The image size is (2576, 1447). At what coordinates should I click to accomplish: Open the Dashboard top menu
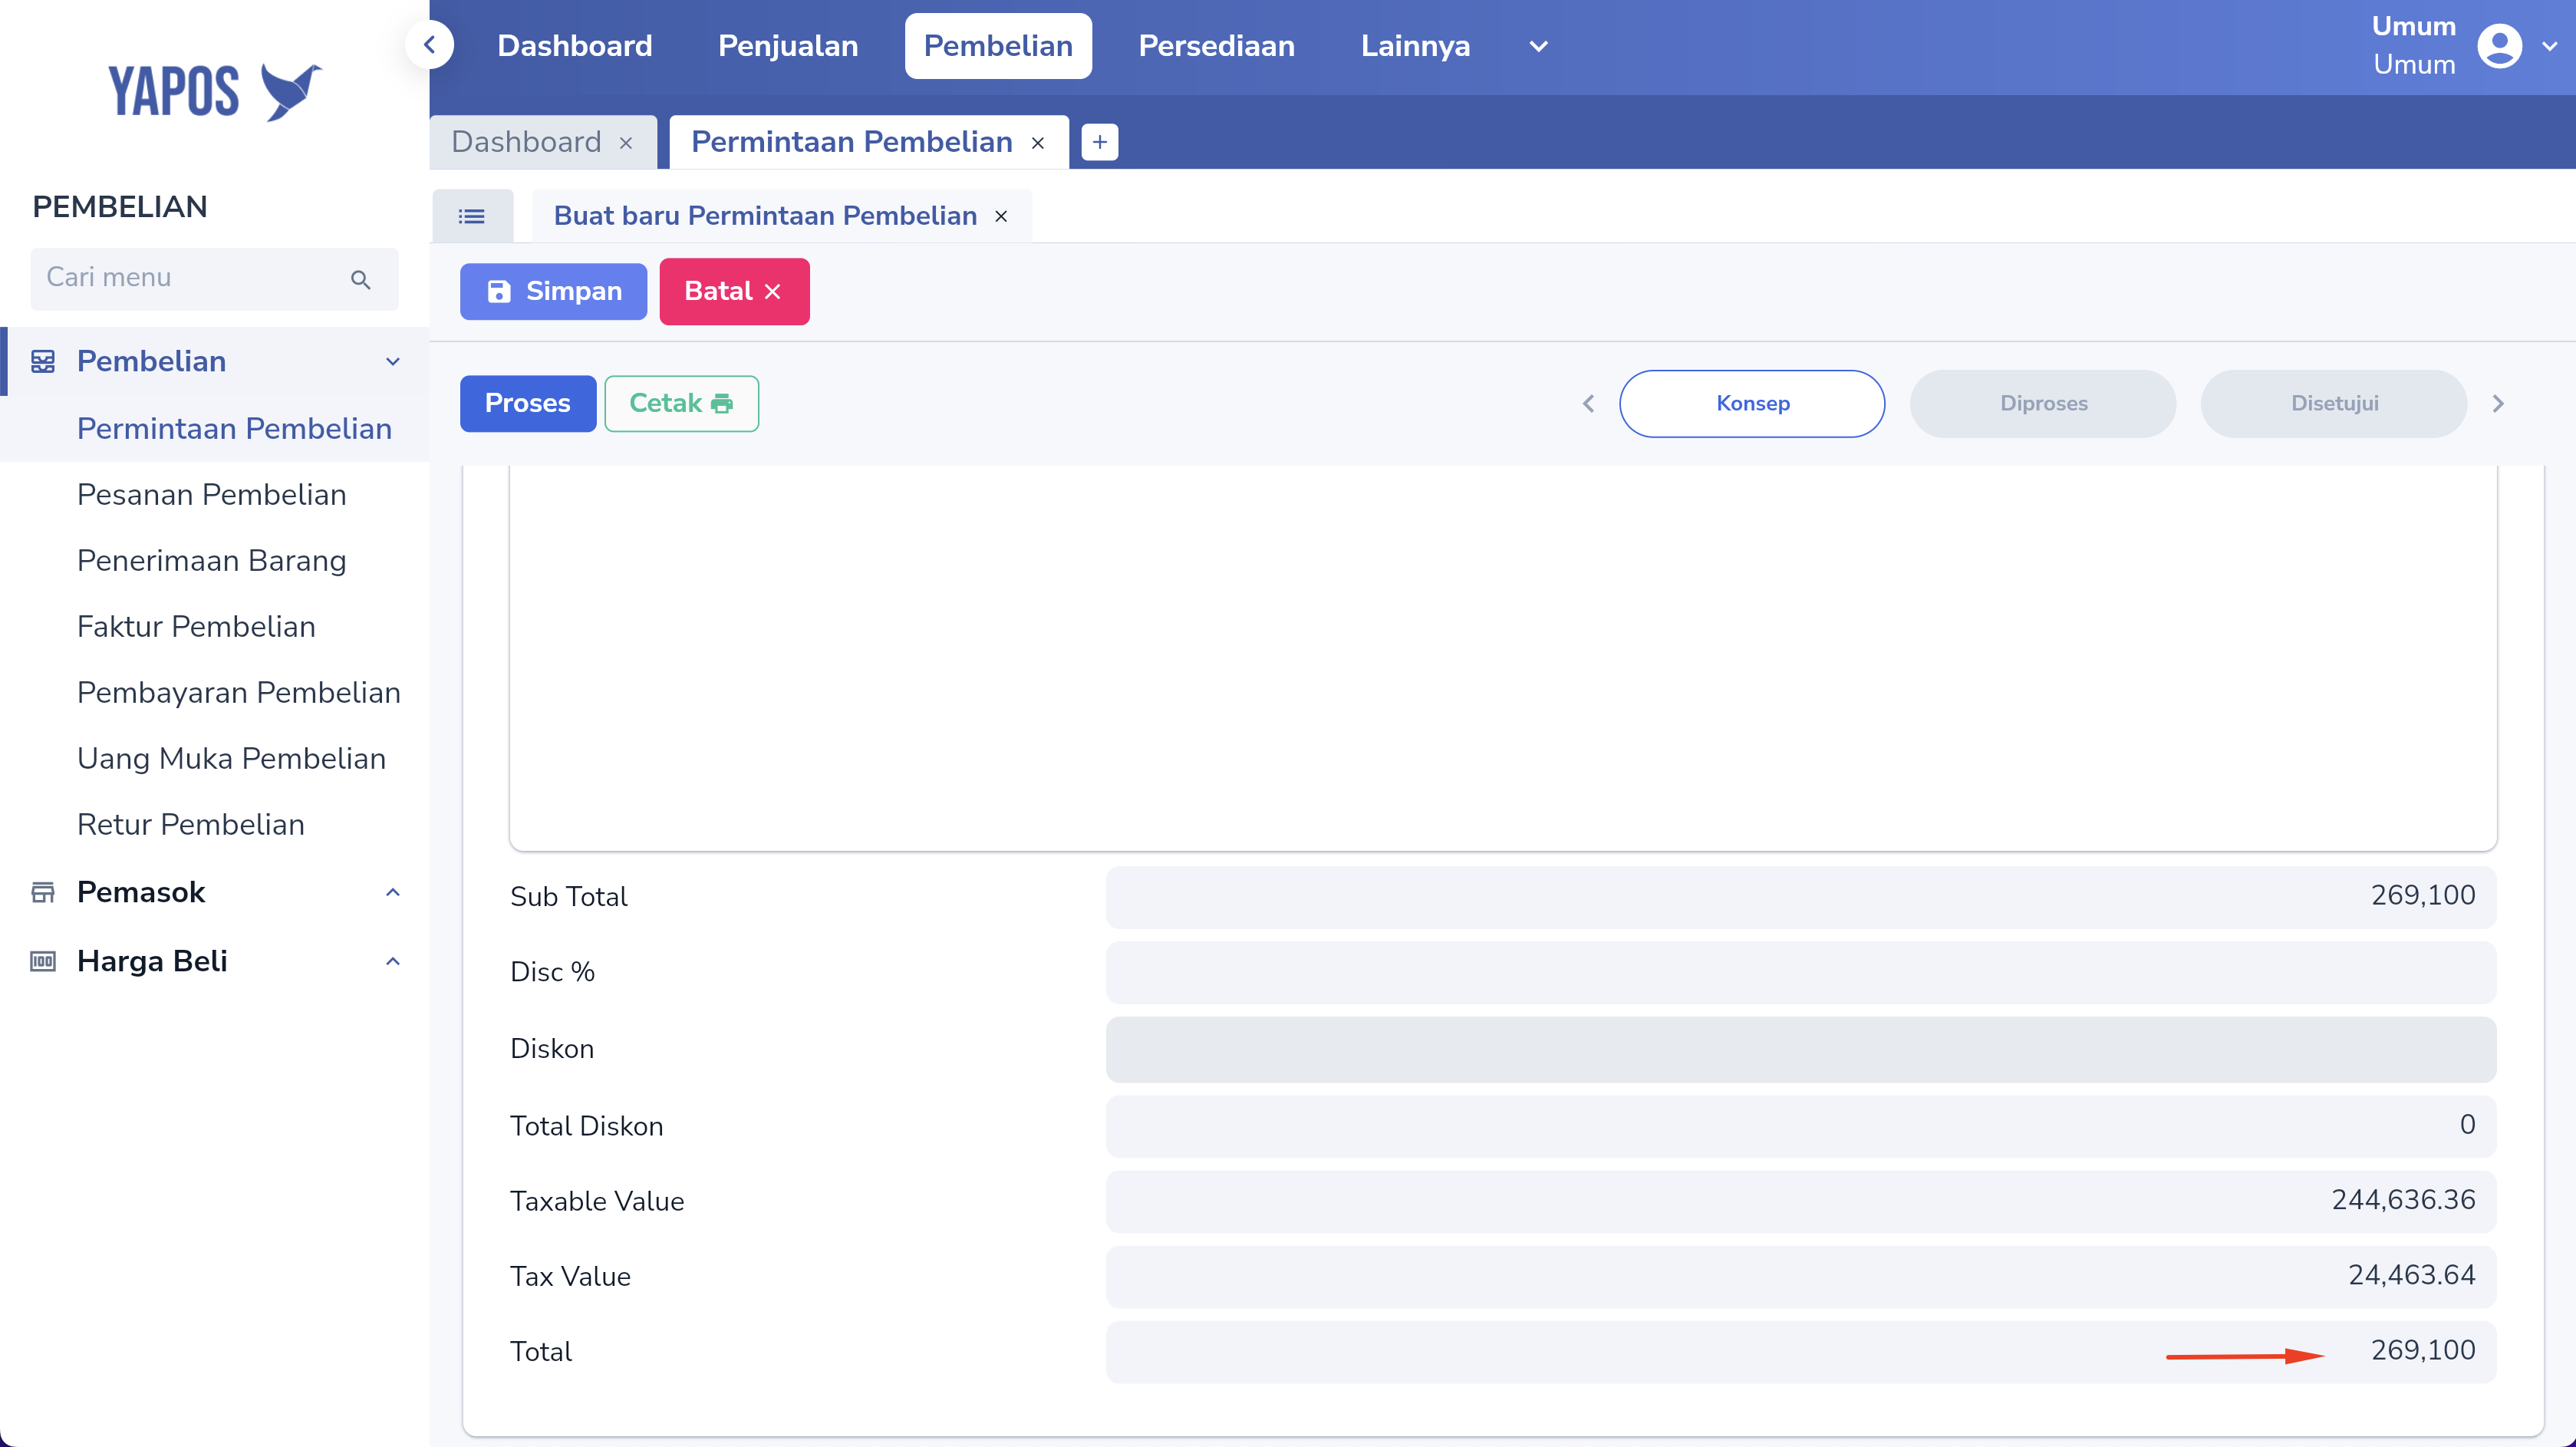pyautogui.click(x=575, y=46)
